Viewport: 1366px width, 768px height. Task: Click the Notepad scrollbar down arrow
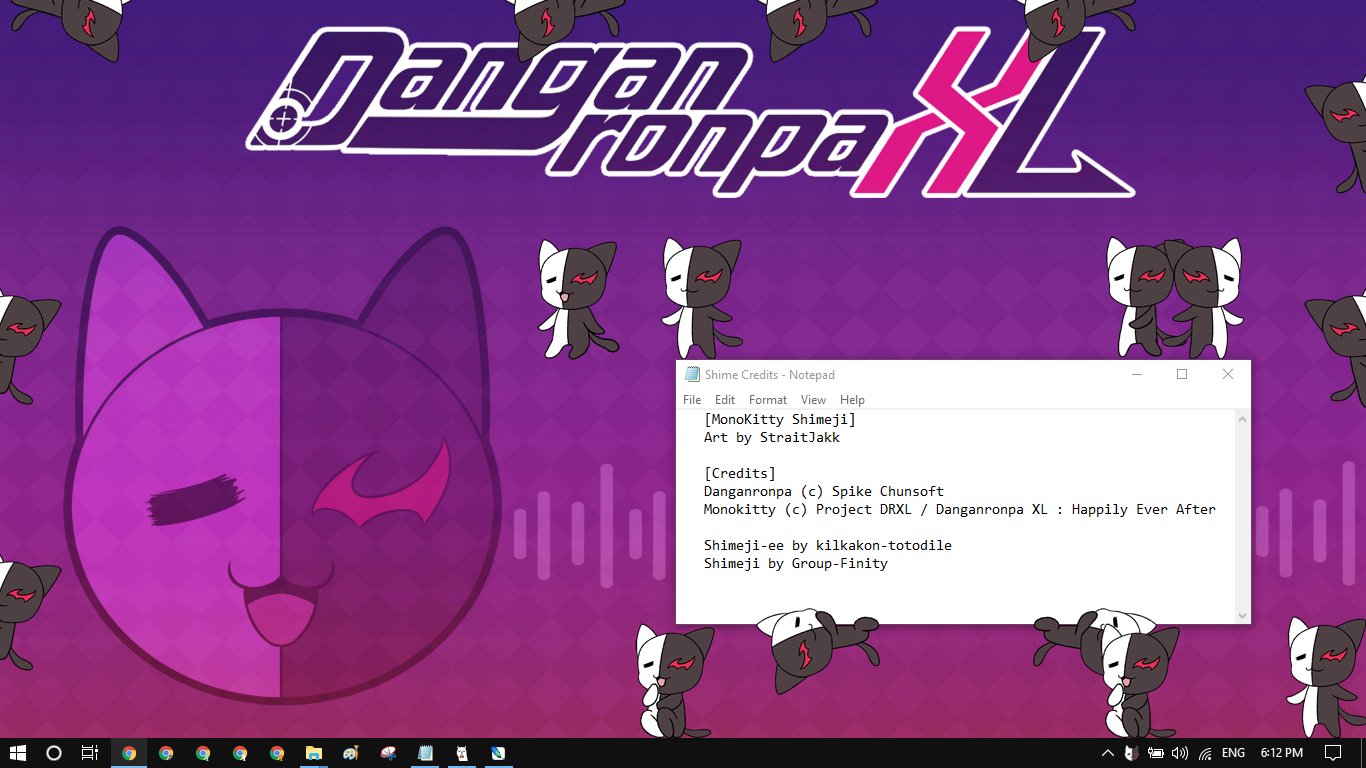[x=1242, y=616]
